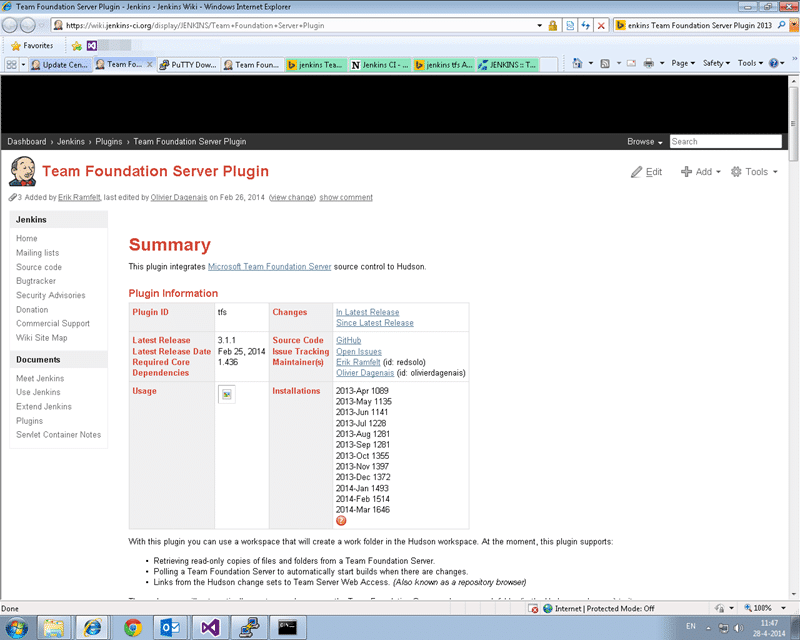Expand the Add dropdown on wiki page
Screen dimensions: 800x640
[701, 172]
